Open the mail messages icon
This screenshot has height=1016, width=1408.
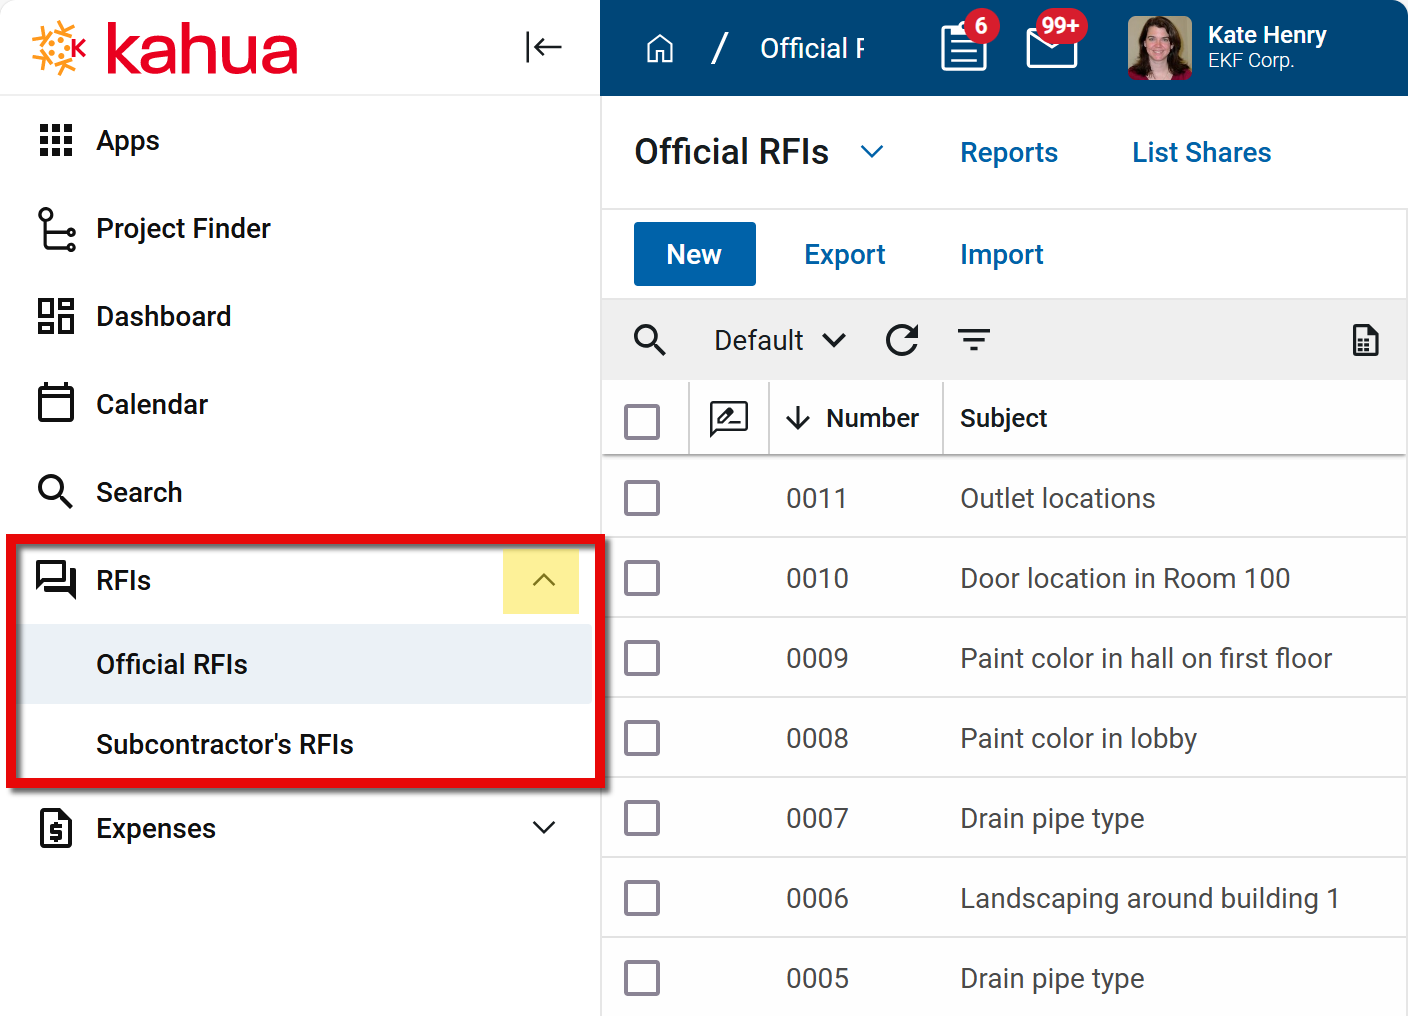coord(1051,48)
